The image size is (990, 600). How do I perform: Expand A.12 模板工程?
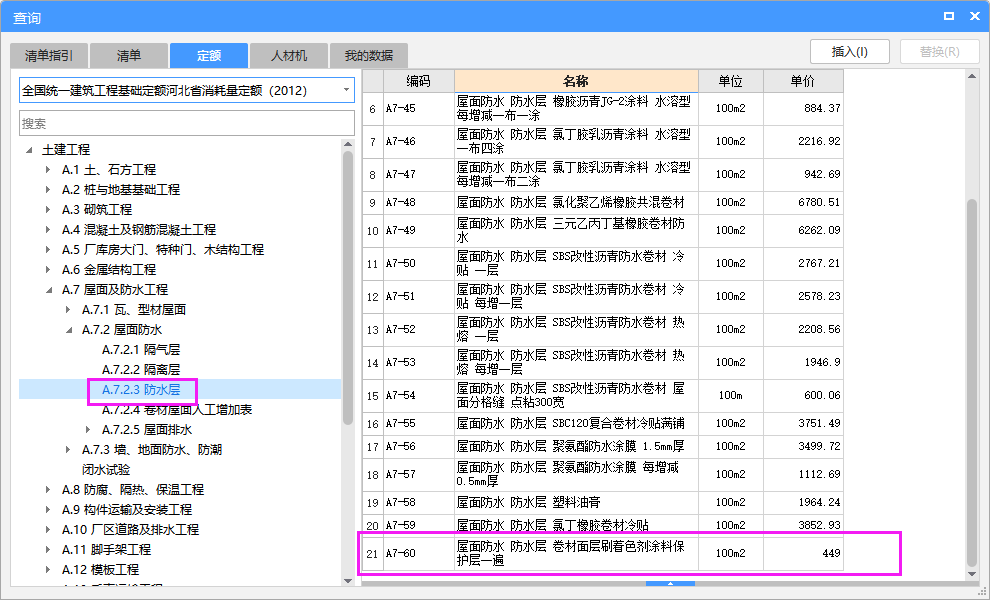(49, 570)
